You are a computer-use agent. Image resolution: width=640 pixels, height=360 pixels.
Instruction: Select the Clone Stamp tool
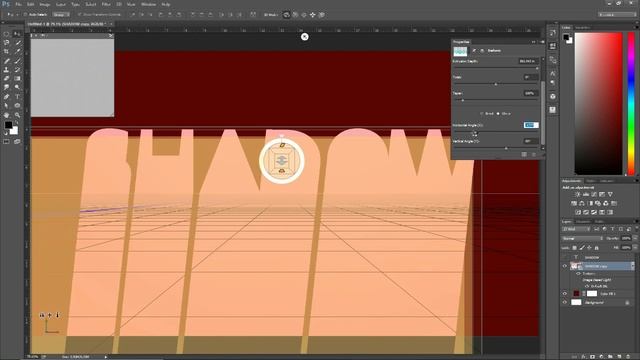(7, 70)
